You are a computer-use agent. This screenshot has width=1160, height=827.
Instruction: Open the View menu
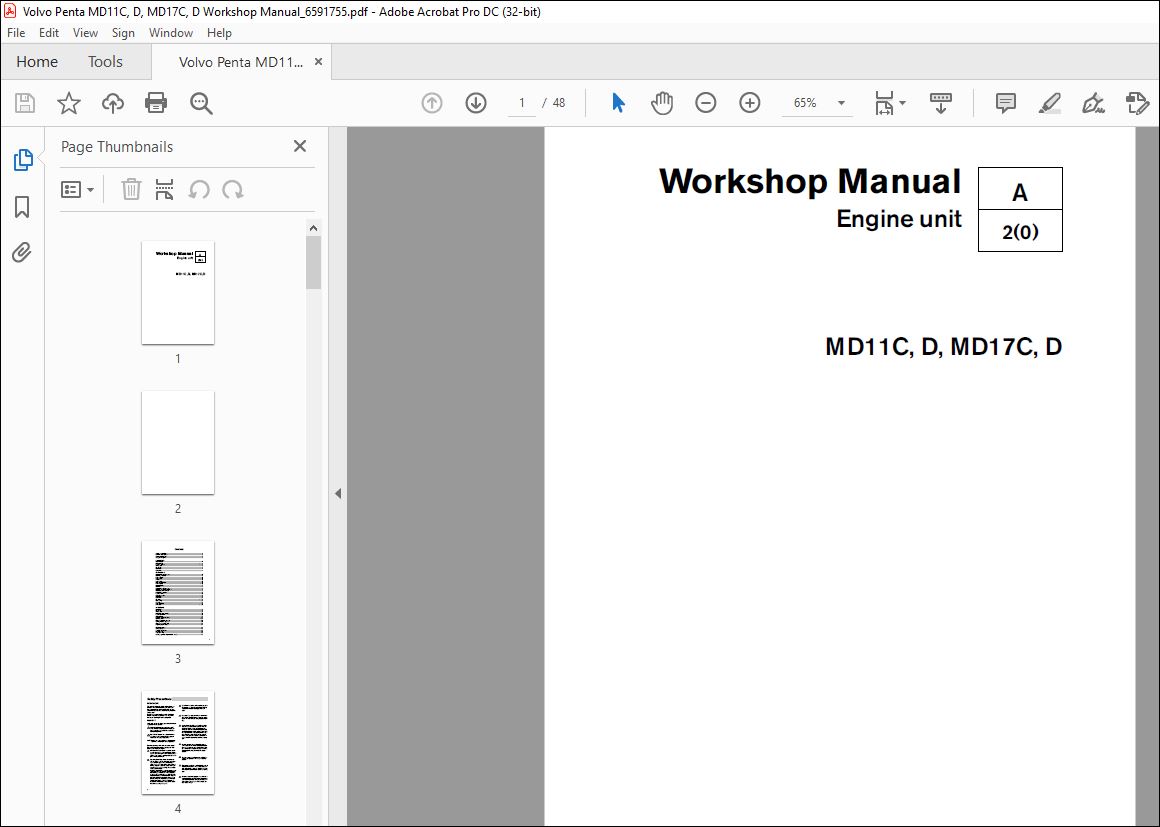[85, 33]
